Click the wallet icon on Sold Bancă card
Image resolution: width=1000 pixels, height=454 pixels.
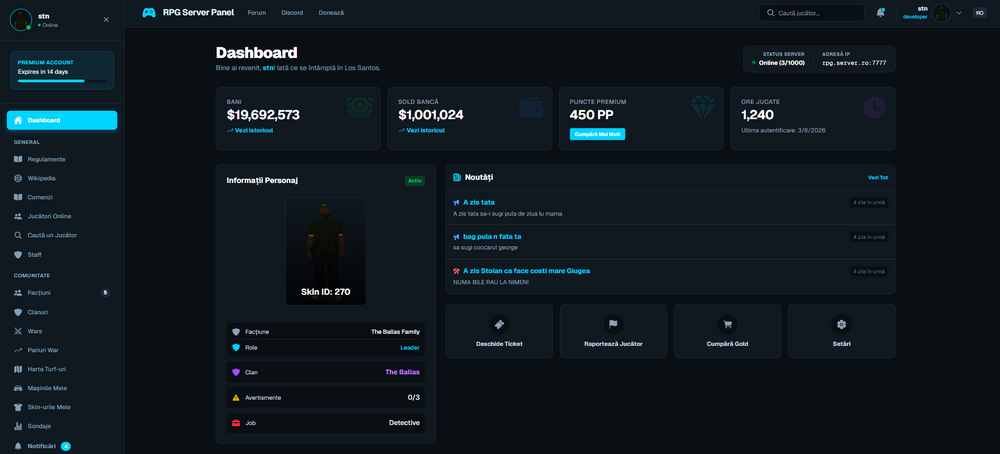coord(531,107)
